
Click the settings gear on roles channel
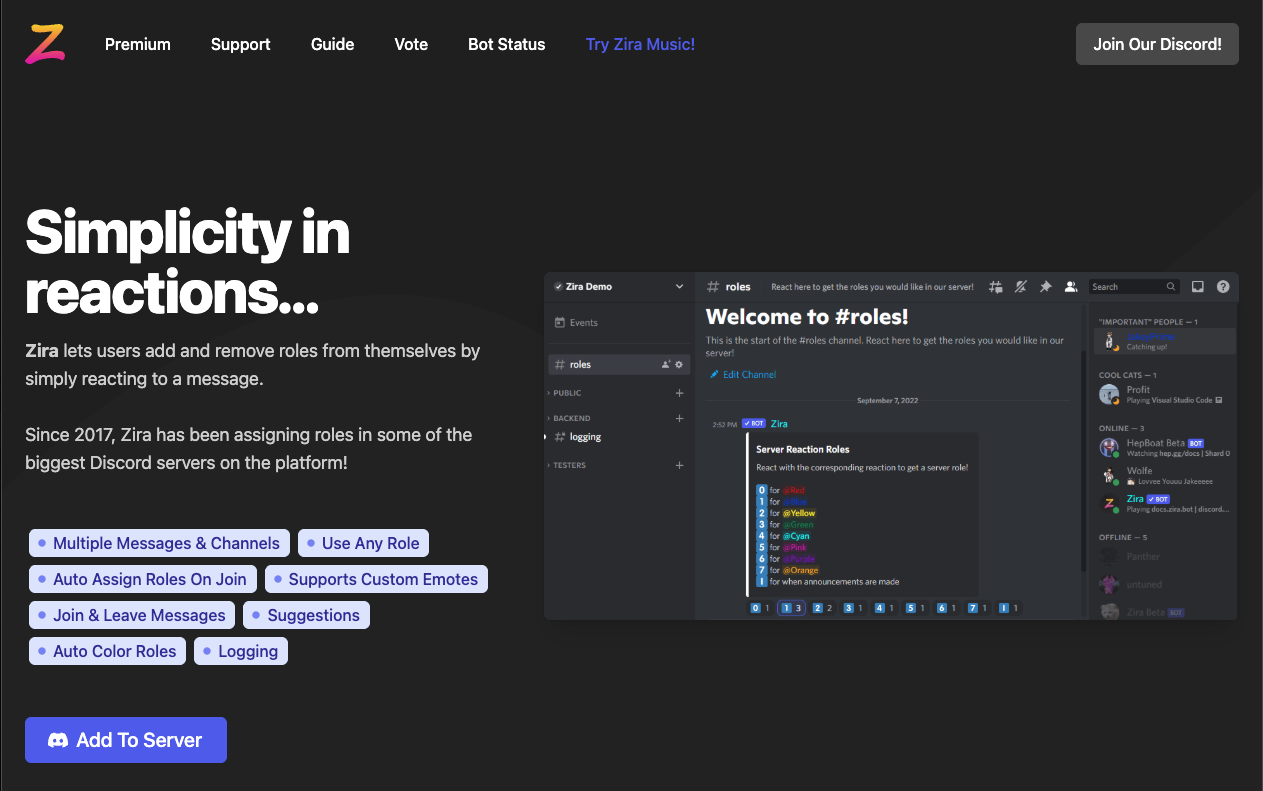(679, 365)
